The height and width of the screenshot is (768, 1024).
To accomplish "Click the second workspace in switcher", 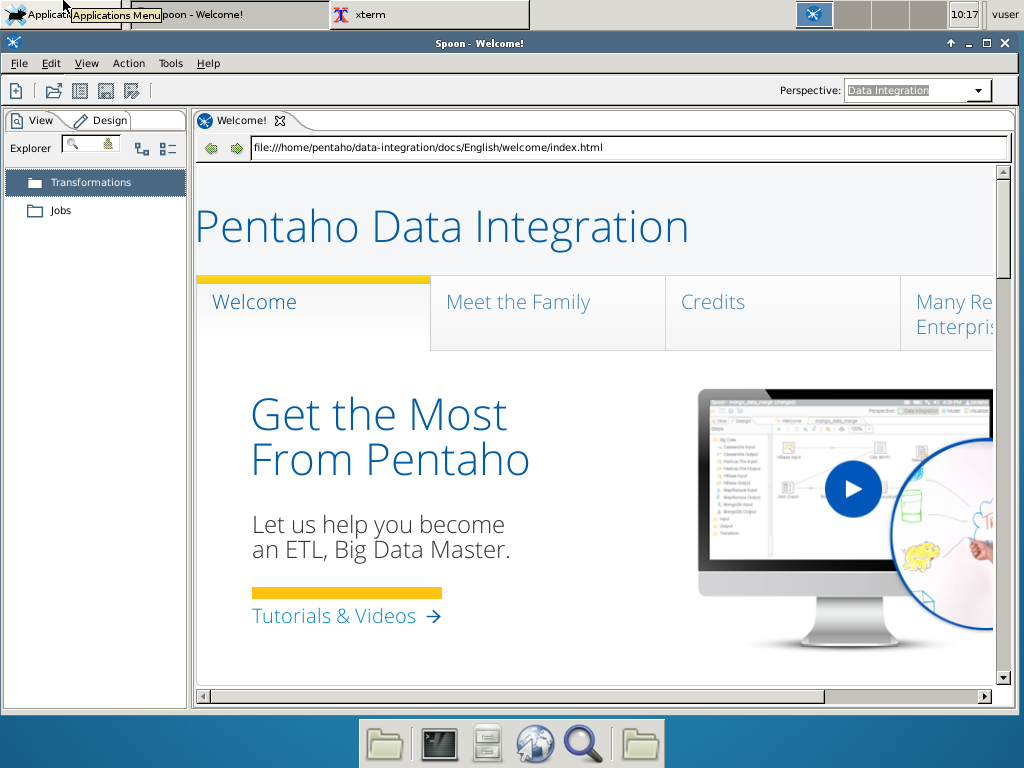I will click(852, 14).
